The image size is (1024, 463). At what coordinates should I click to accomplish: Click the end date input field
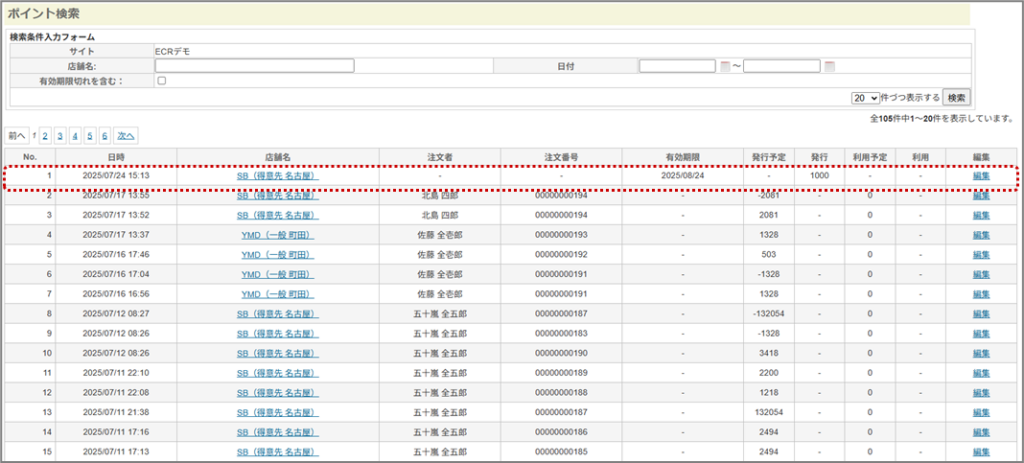pos(781,66)
